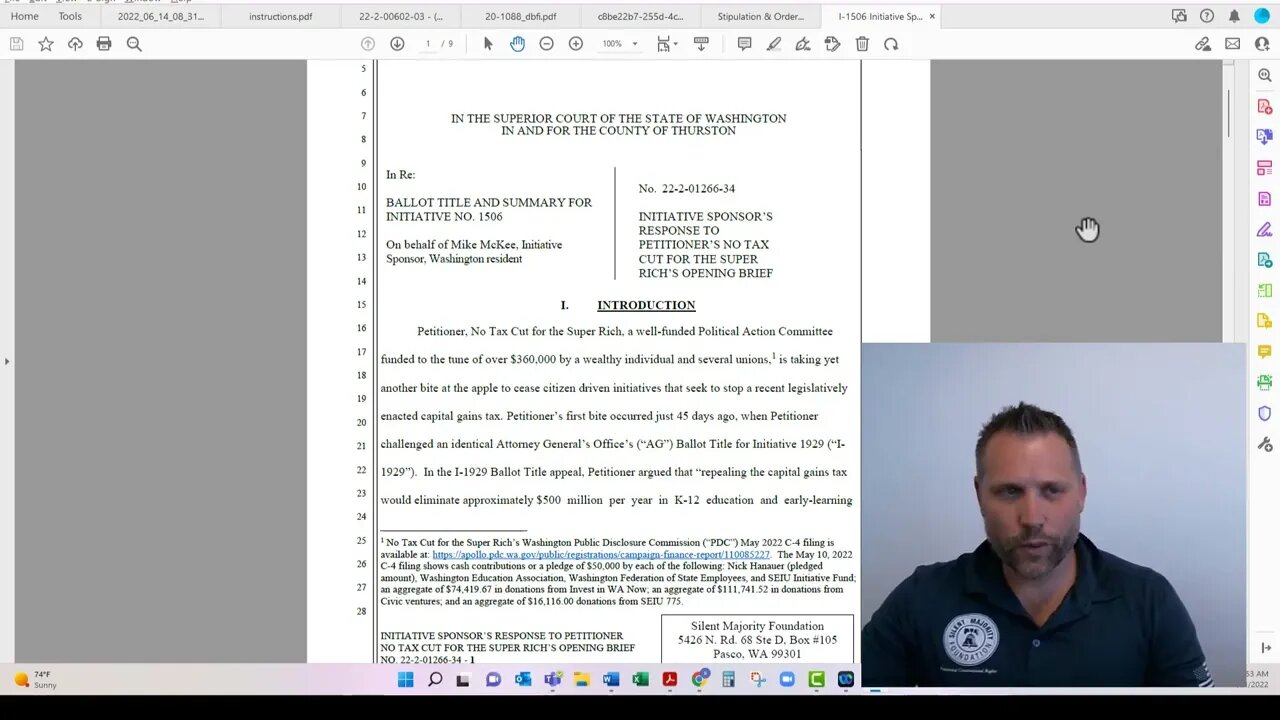This screenshot has height=720, width=1280.
Task: Add a comment with sticky note icon
Action: click(744, 44)
